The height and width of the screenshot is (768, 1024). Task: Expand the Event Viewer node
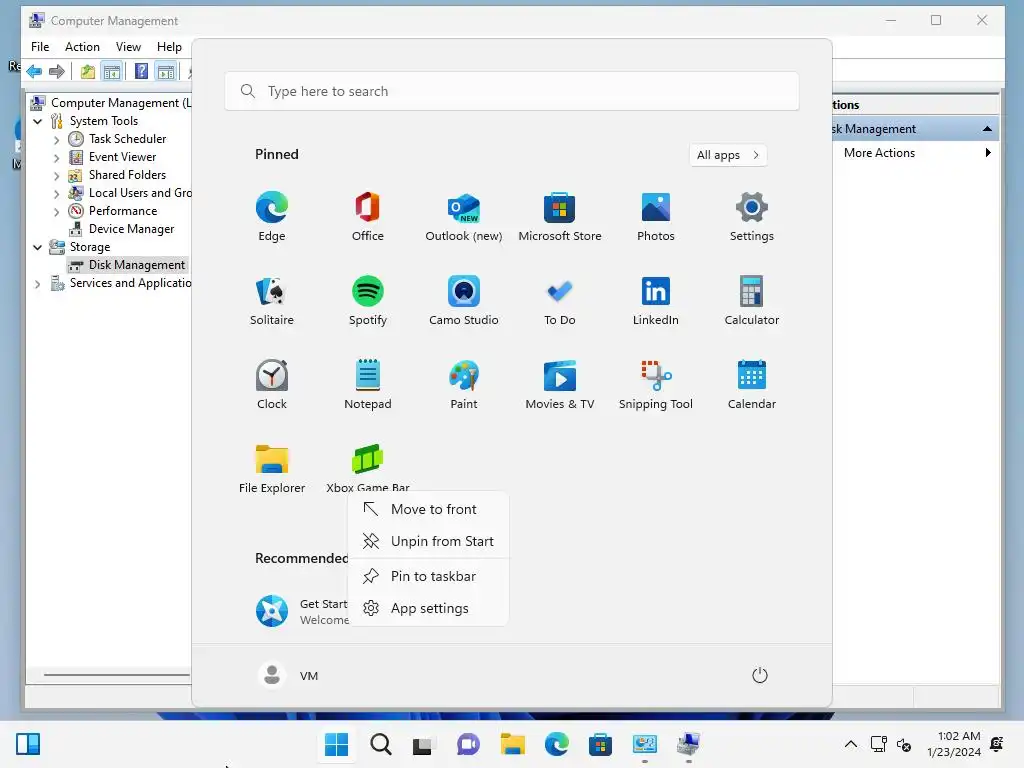(56, 157)
